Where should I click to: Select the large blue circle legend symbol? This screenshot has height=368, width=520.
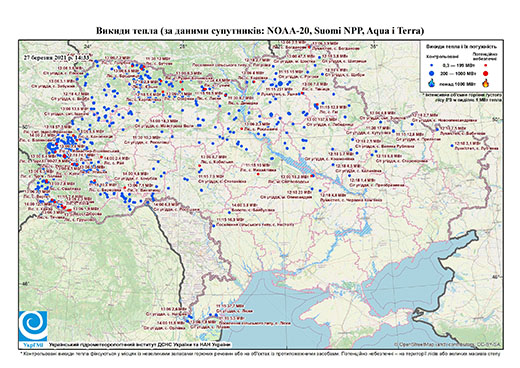(x=432, y=73)
